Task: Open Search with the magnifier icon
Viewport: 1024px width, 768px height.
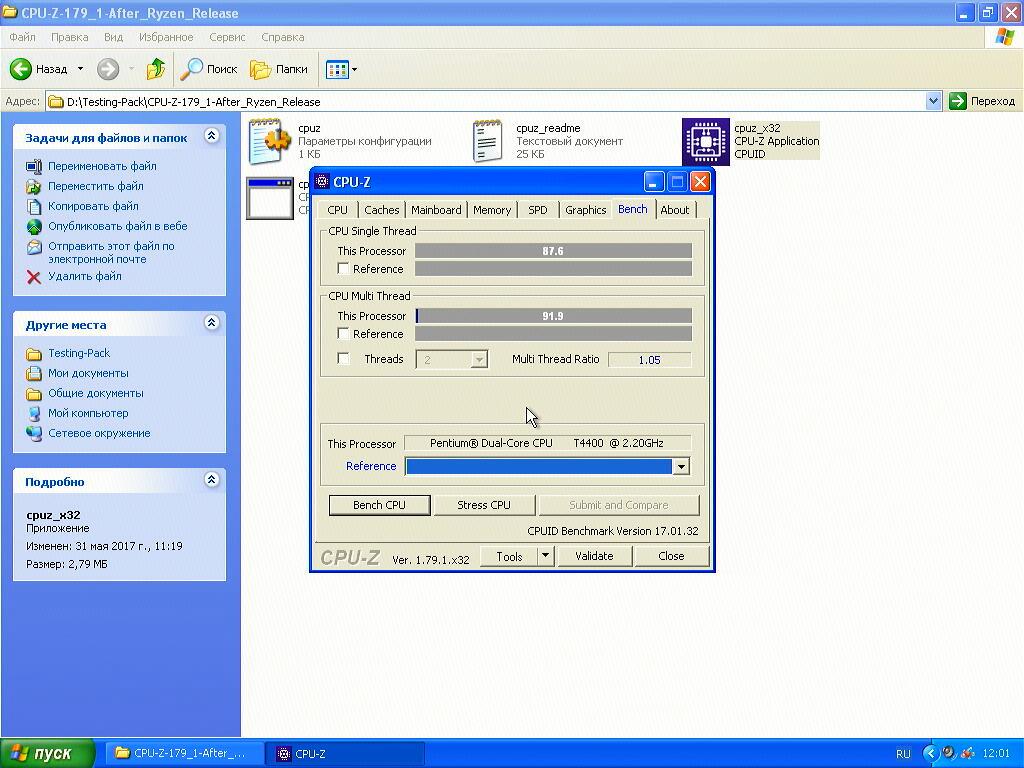Action: pyautogui.click(x=191, y=69)
